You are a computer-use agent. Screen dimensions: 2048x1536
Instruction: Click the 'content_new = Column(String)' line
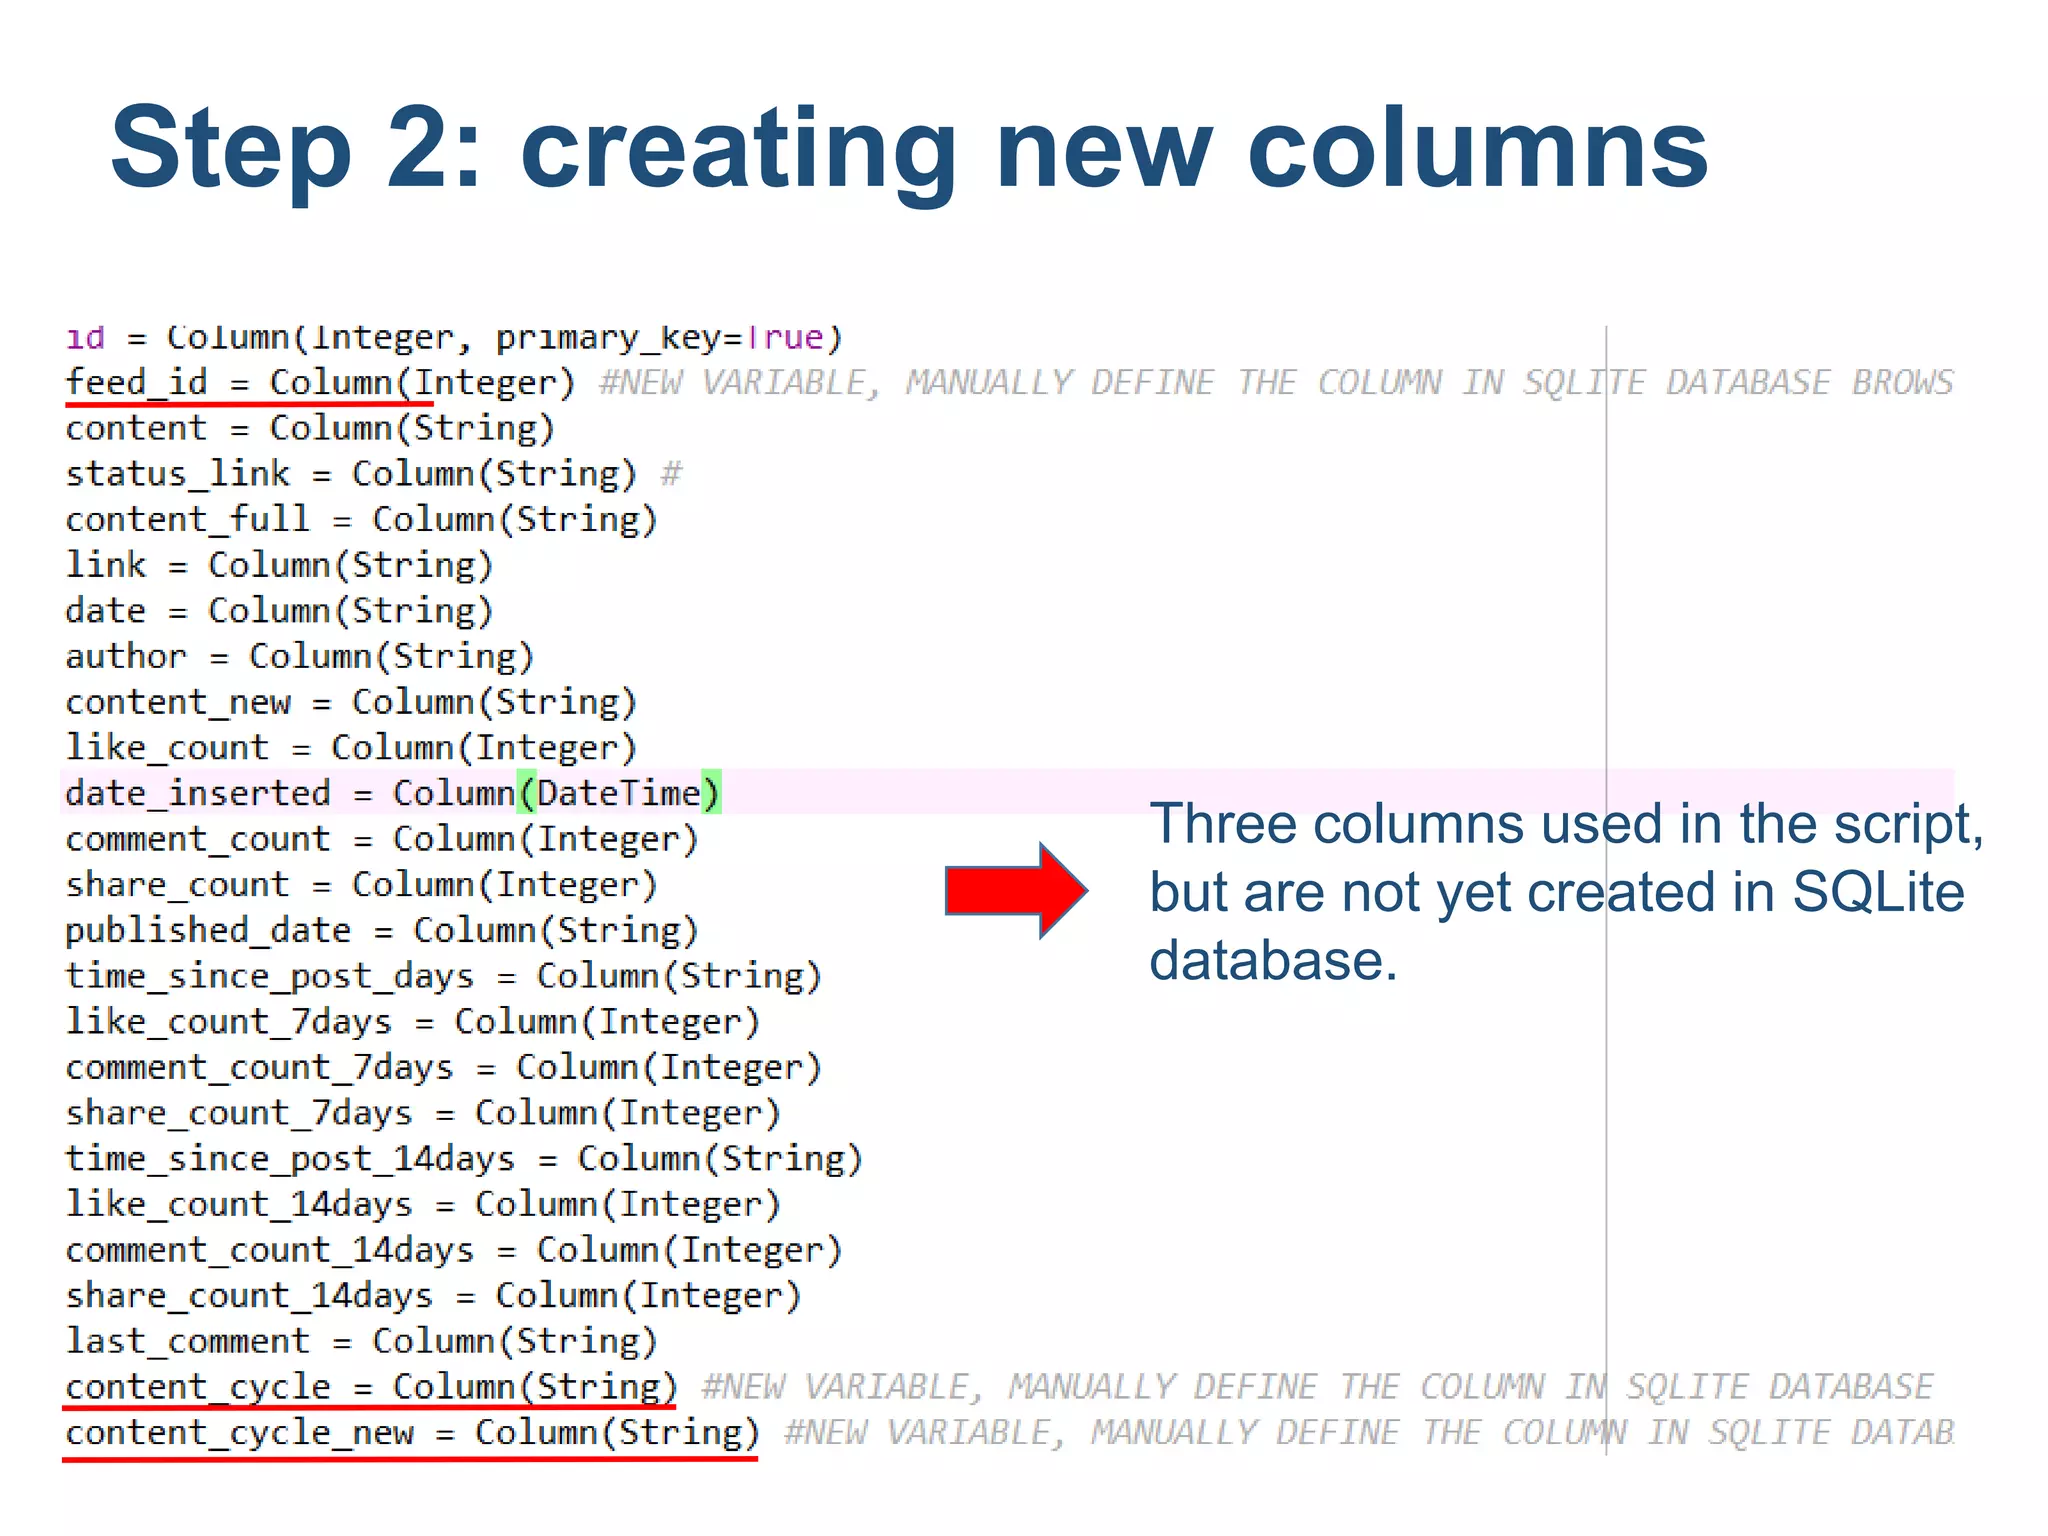[351, 703]
